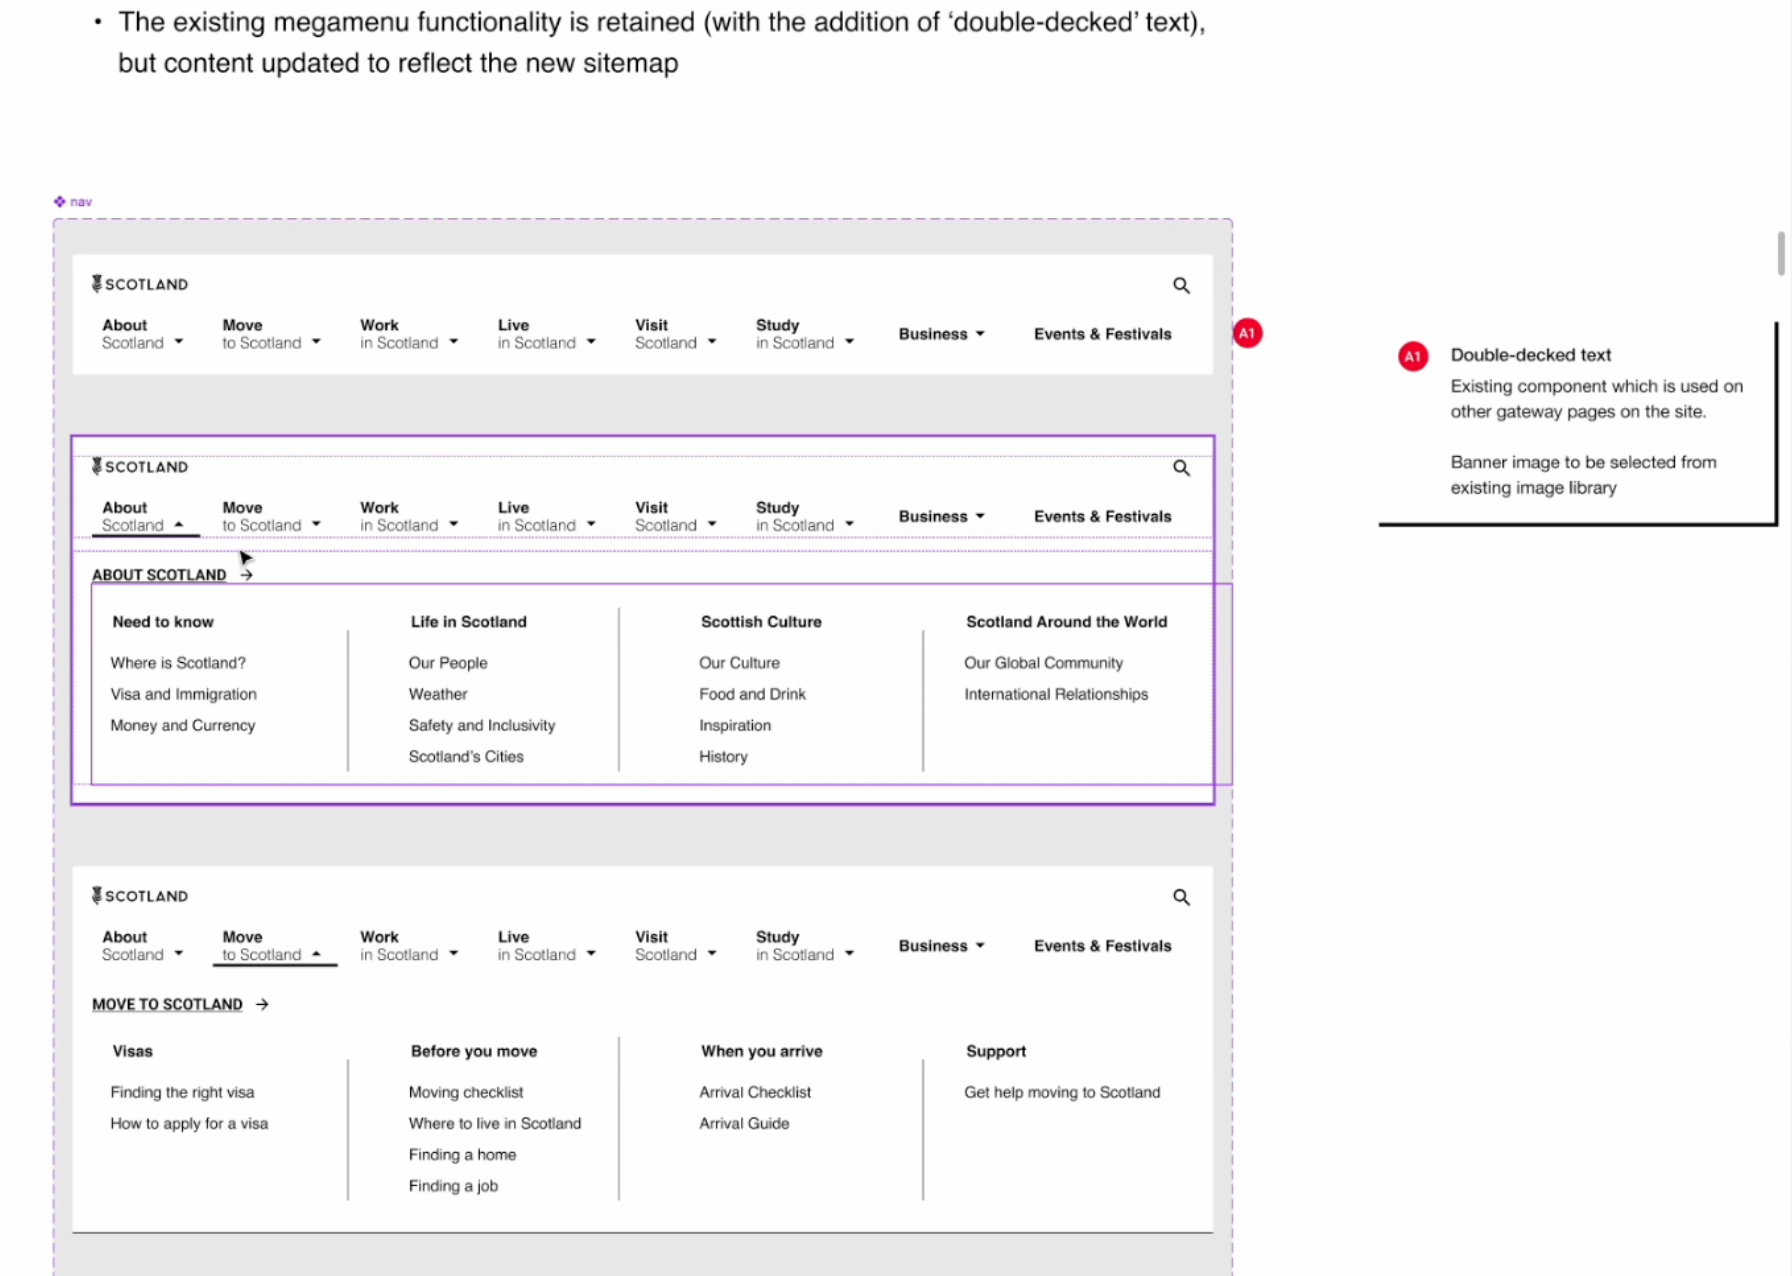Click the Scotland logo in the bottom nav mockup
This screenshot has width=1792, height=1276.
pos(140,896)
